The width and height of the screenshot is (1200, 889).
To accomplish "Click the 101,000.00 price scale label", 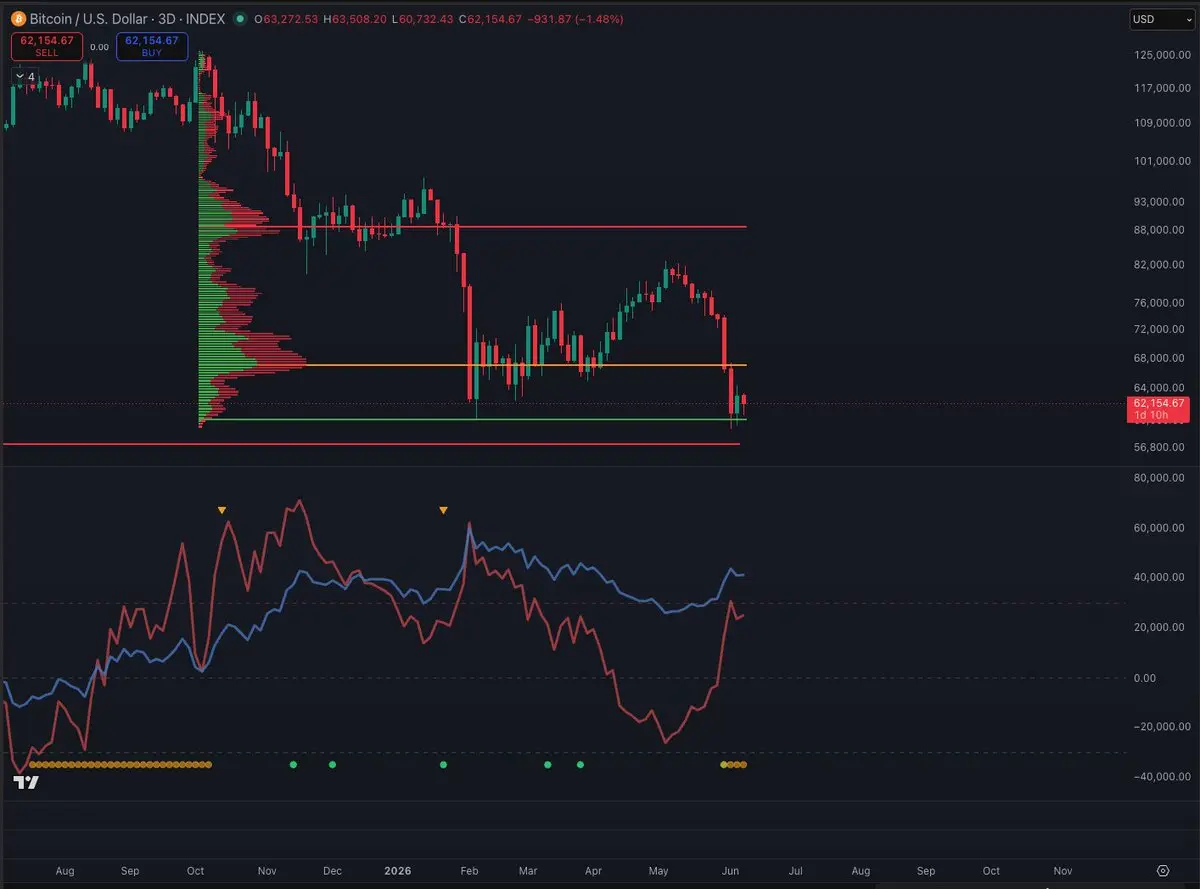I will (x=1160, y=161).
